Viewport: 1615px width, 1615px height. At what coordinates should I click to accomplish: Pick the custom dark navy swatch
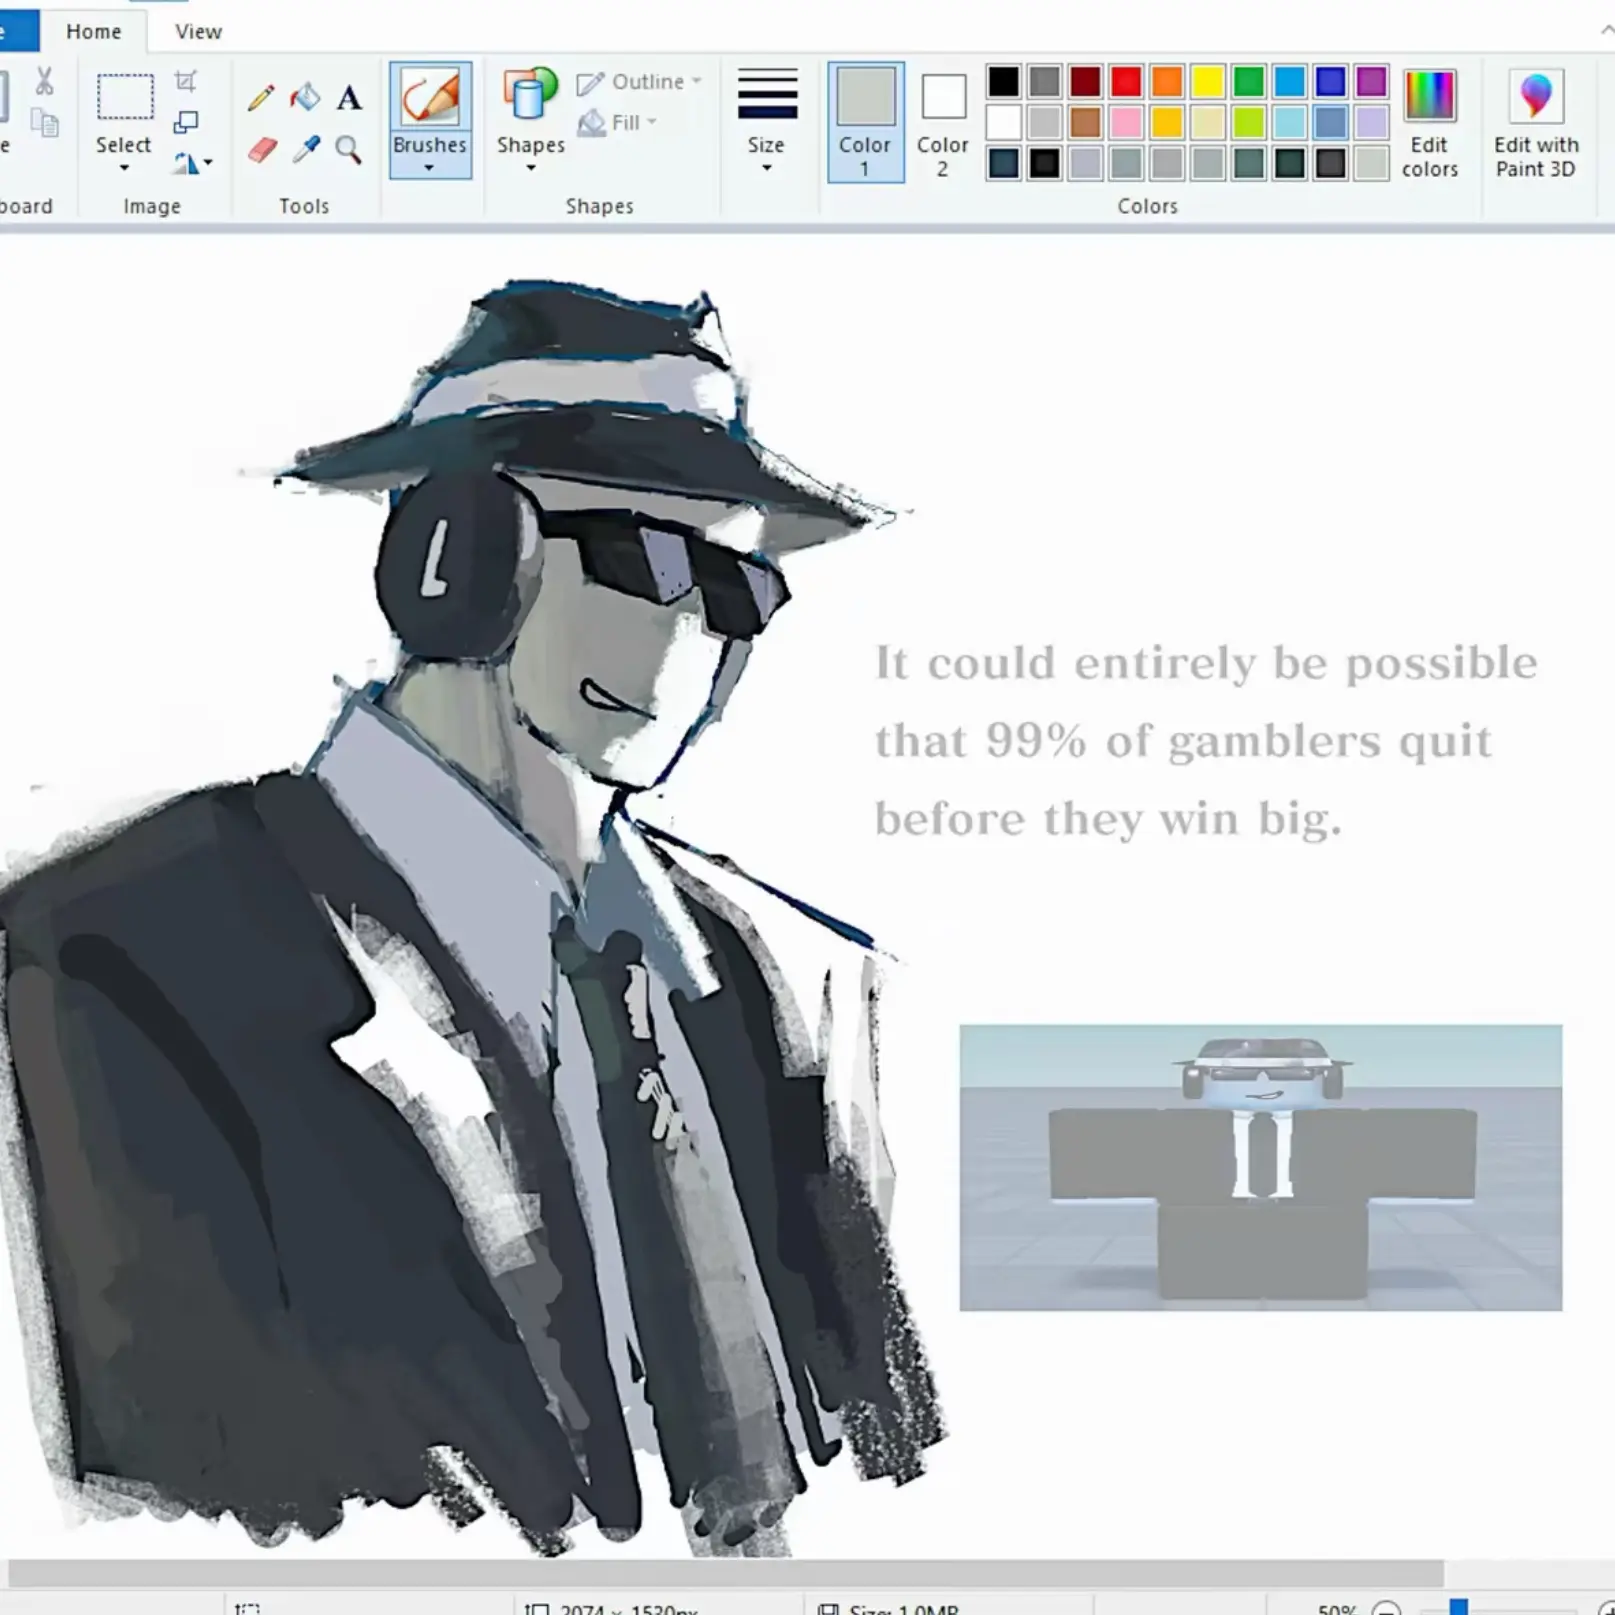[1003, 163]
